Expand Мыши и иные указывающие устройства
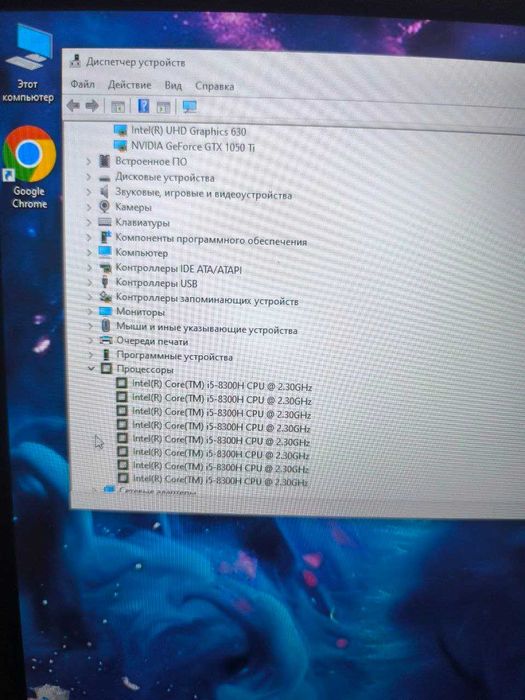The image size is (525, 700). click(x=90, y=326)
